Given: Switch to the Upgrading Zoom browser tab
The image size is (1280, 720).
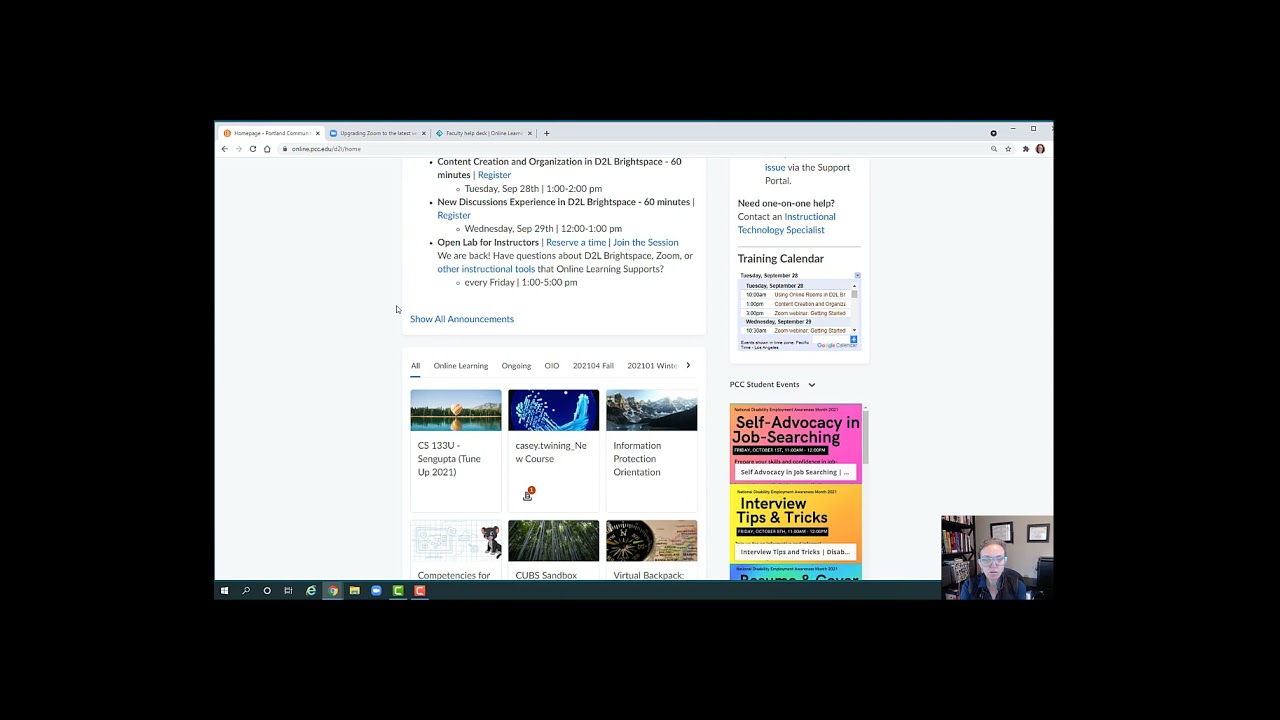Looking at the screenshot, I should coord(377,133).
